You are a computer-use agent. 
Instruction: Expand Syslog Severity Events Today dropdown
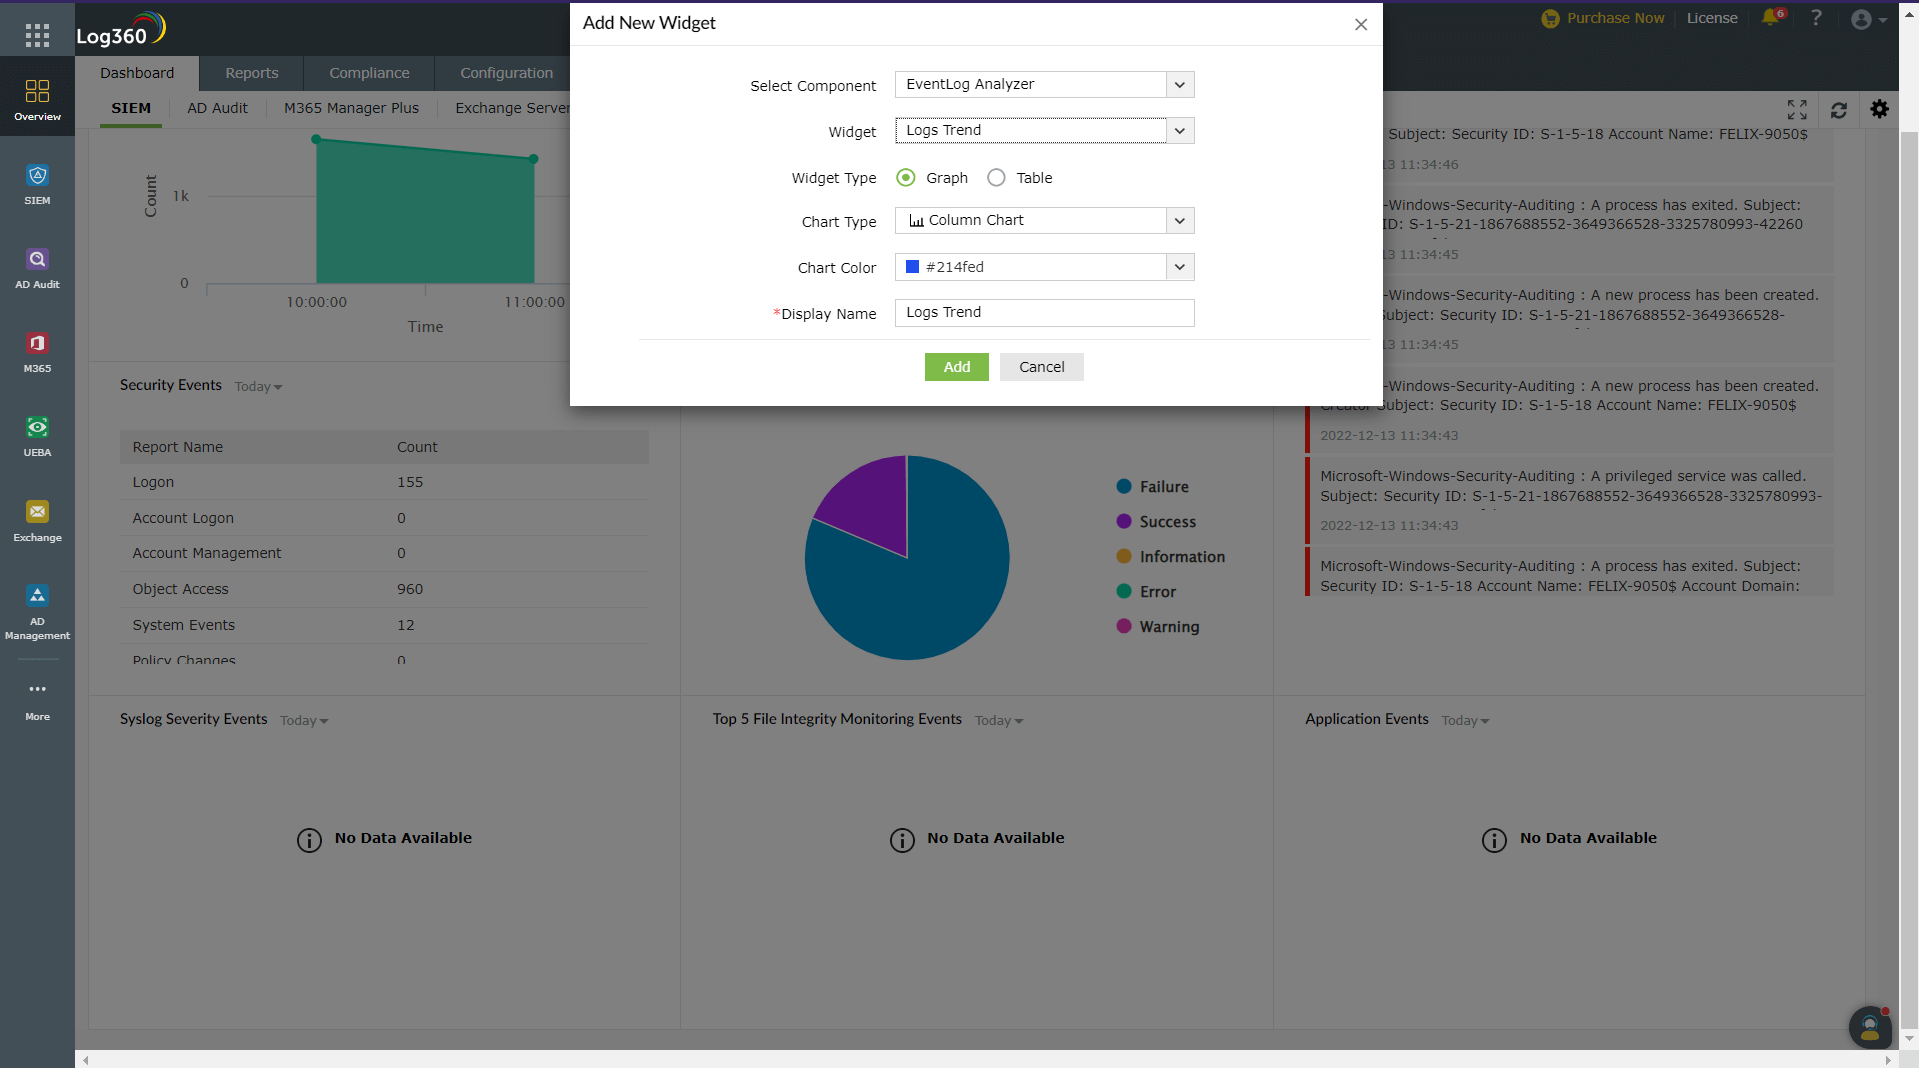304,721
